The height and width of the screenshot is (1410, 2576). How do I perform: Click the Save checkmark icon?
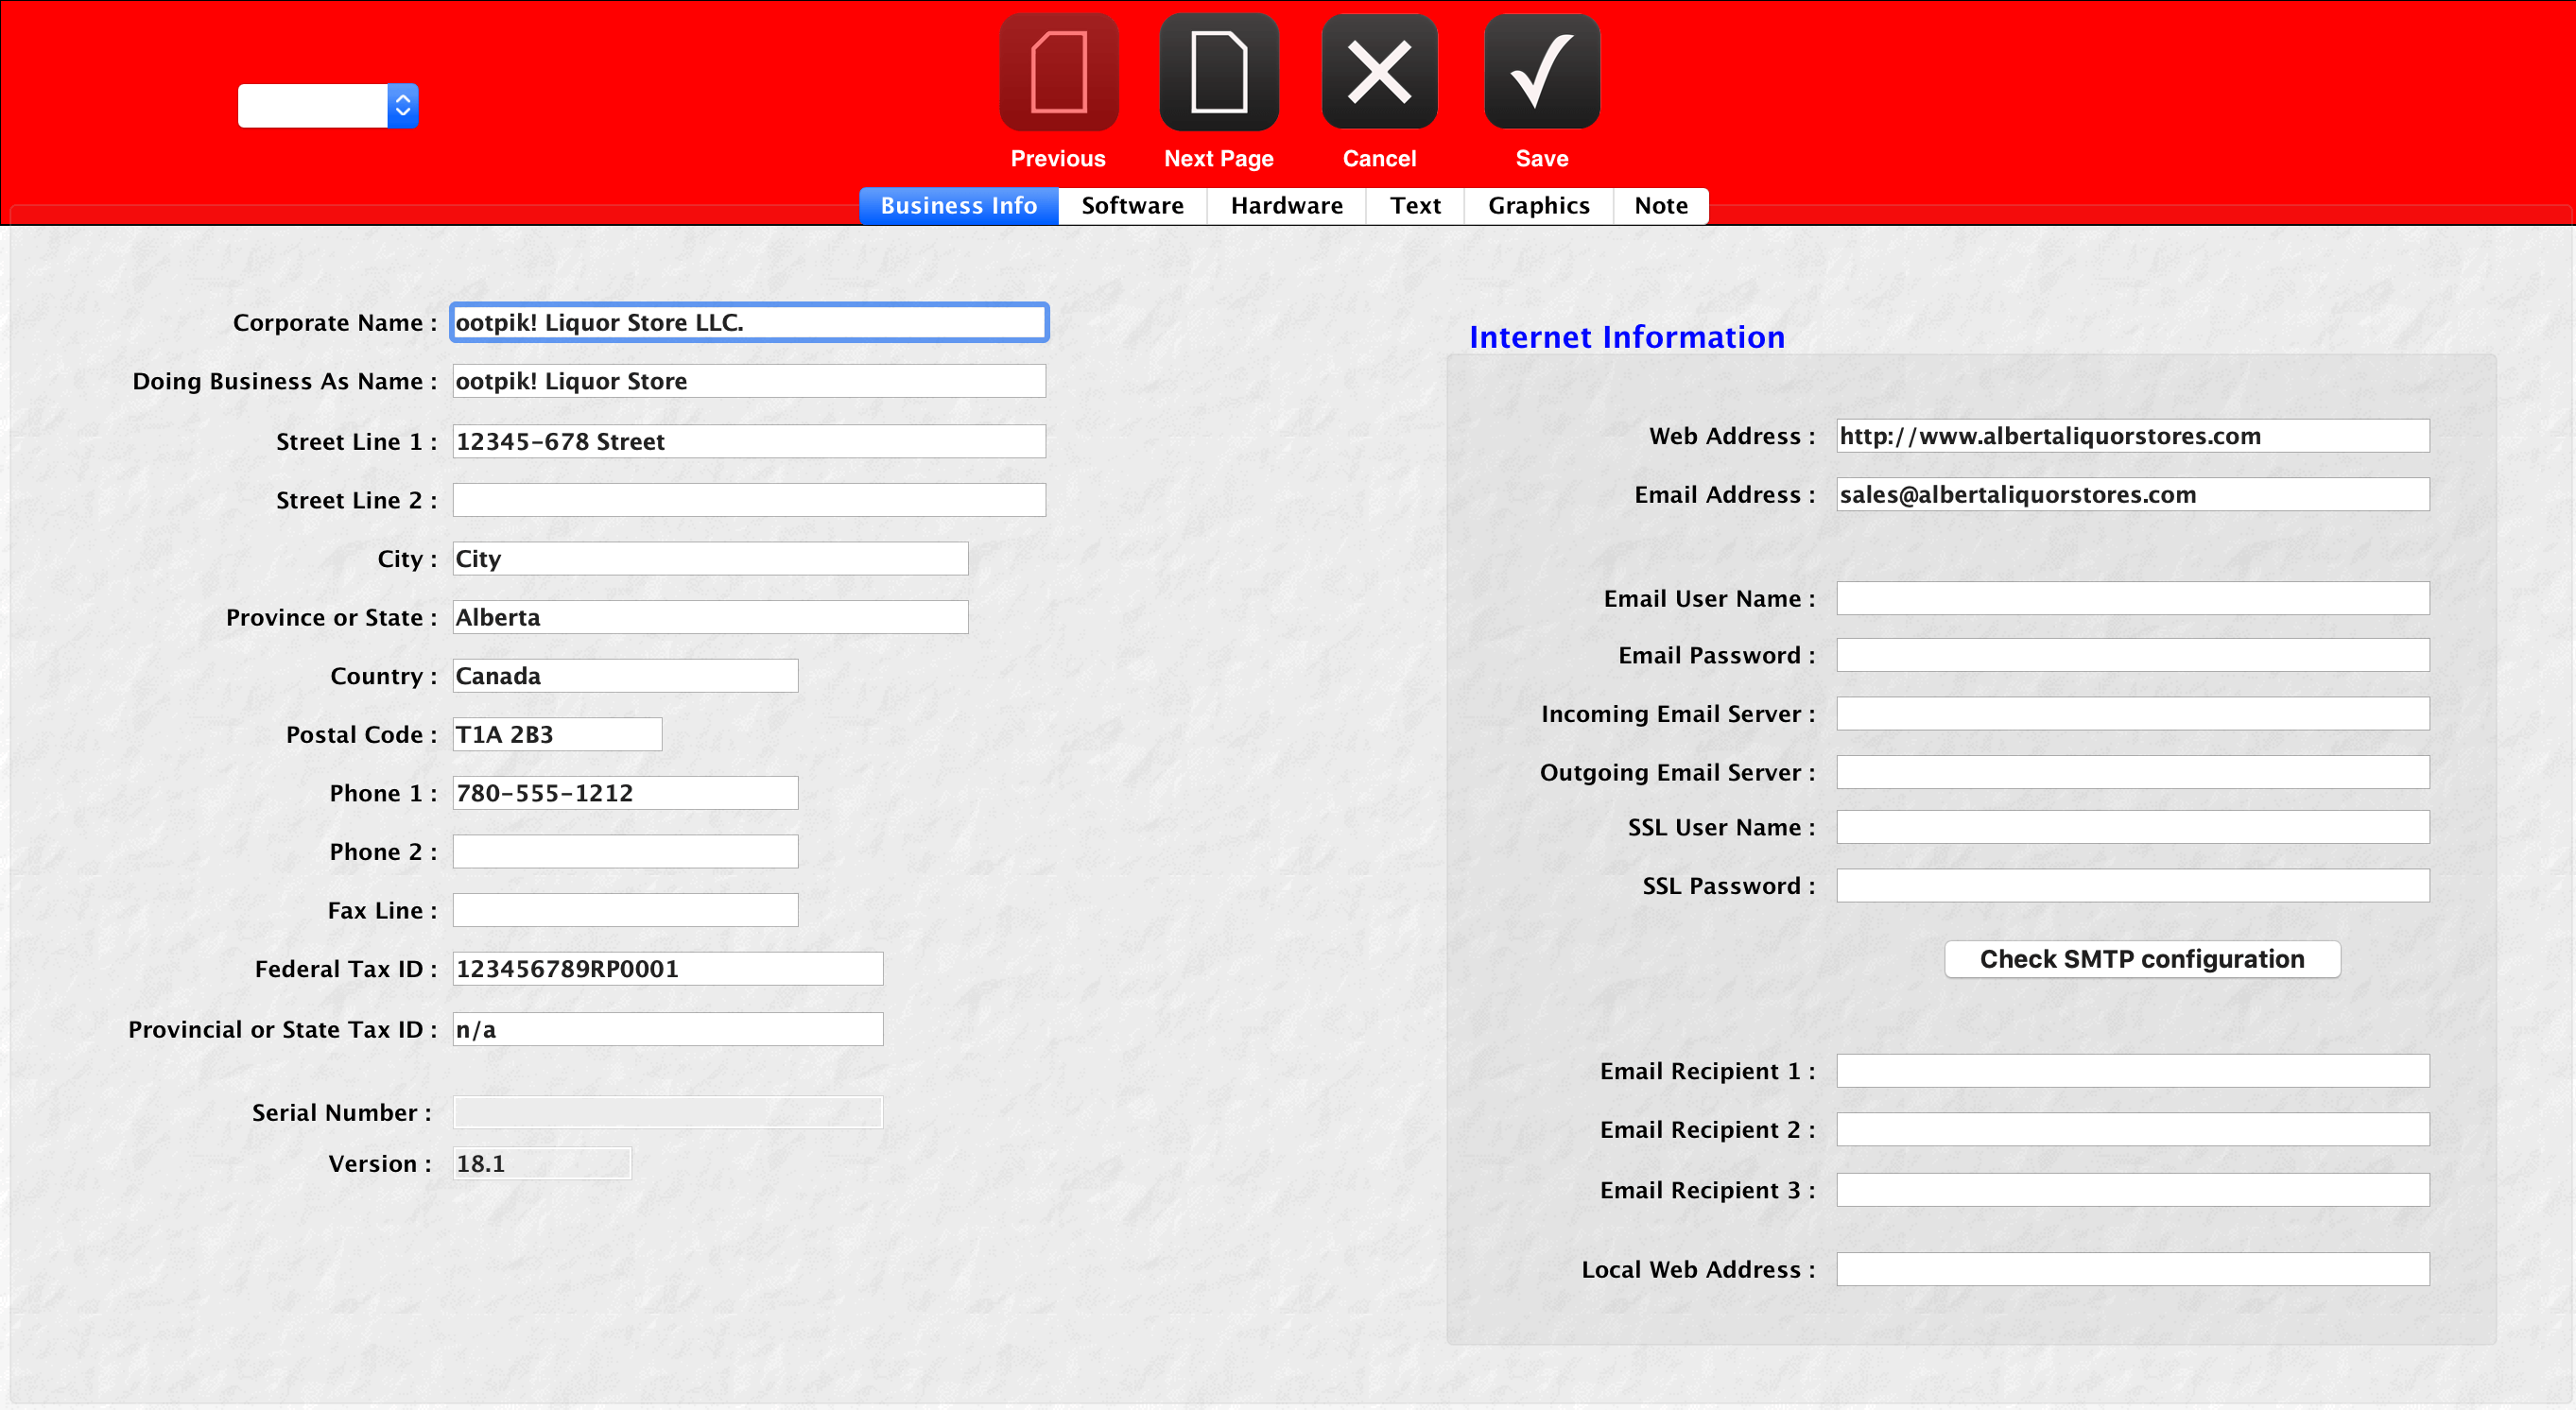[x=1541, y=72]
